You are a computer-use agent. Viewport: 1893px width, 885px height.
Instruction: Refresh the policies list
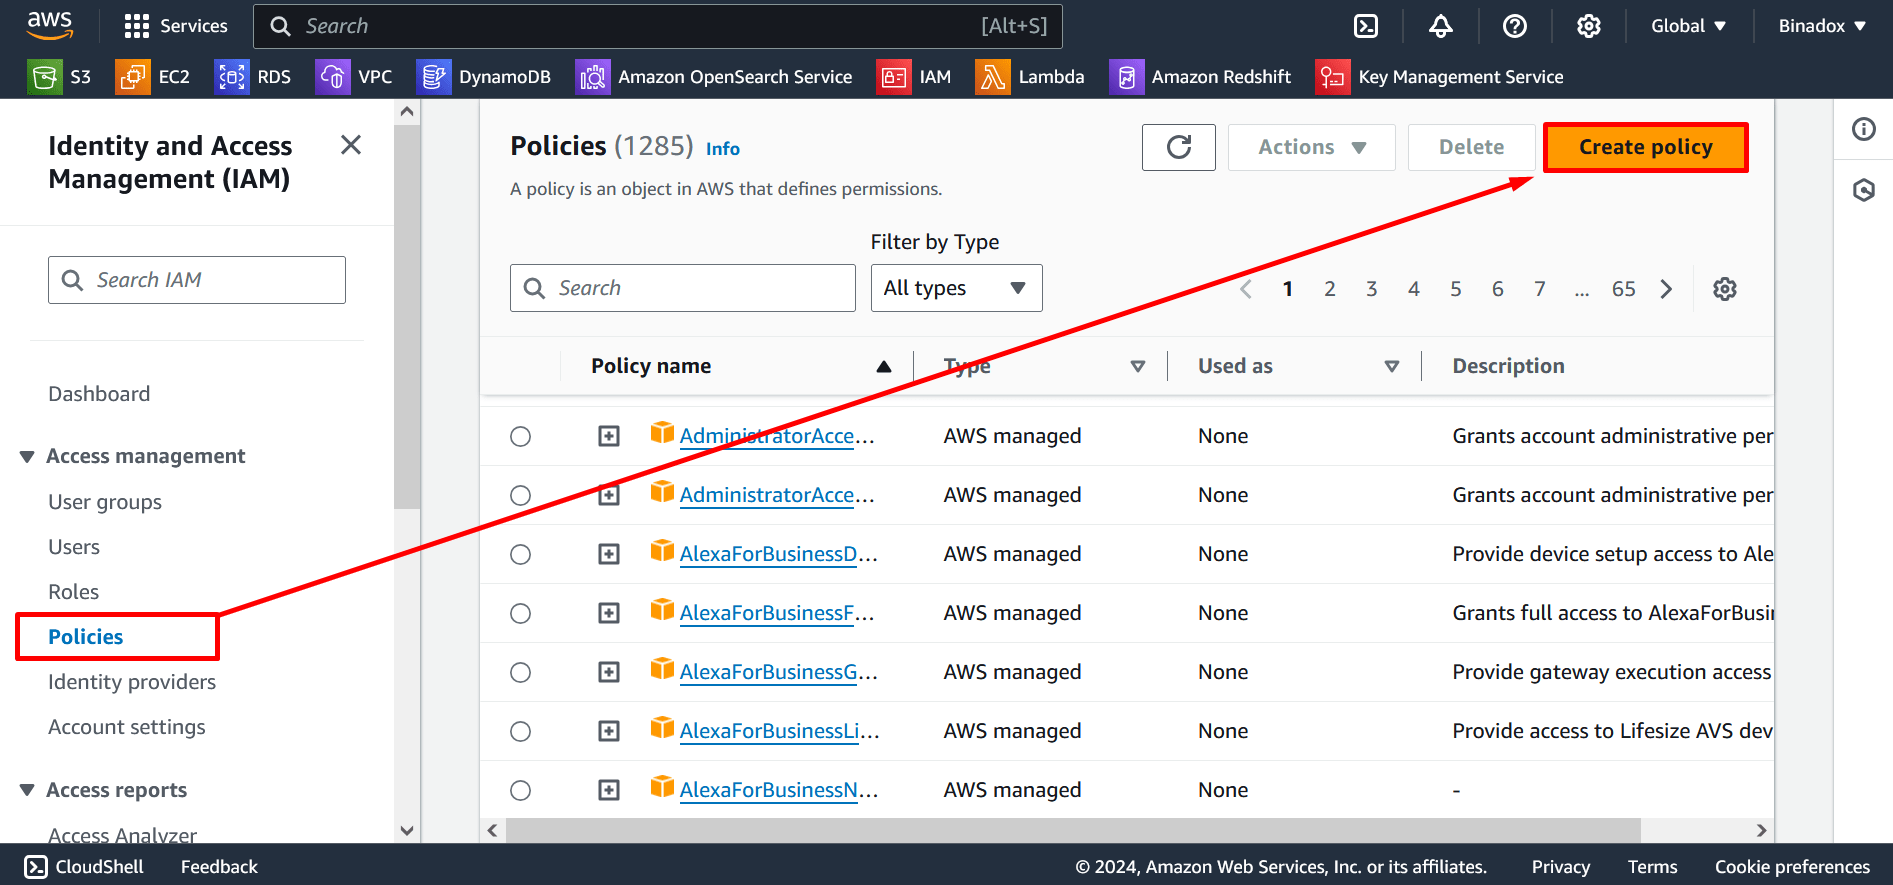1179,147
